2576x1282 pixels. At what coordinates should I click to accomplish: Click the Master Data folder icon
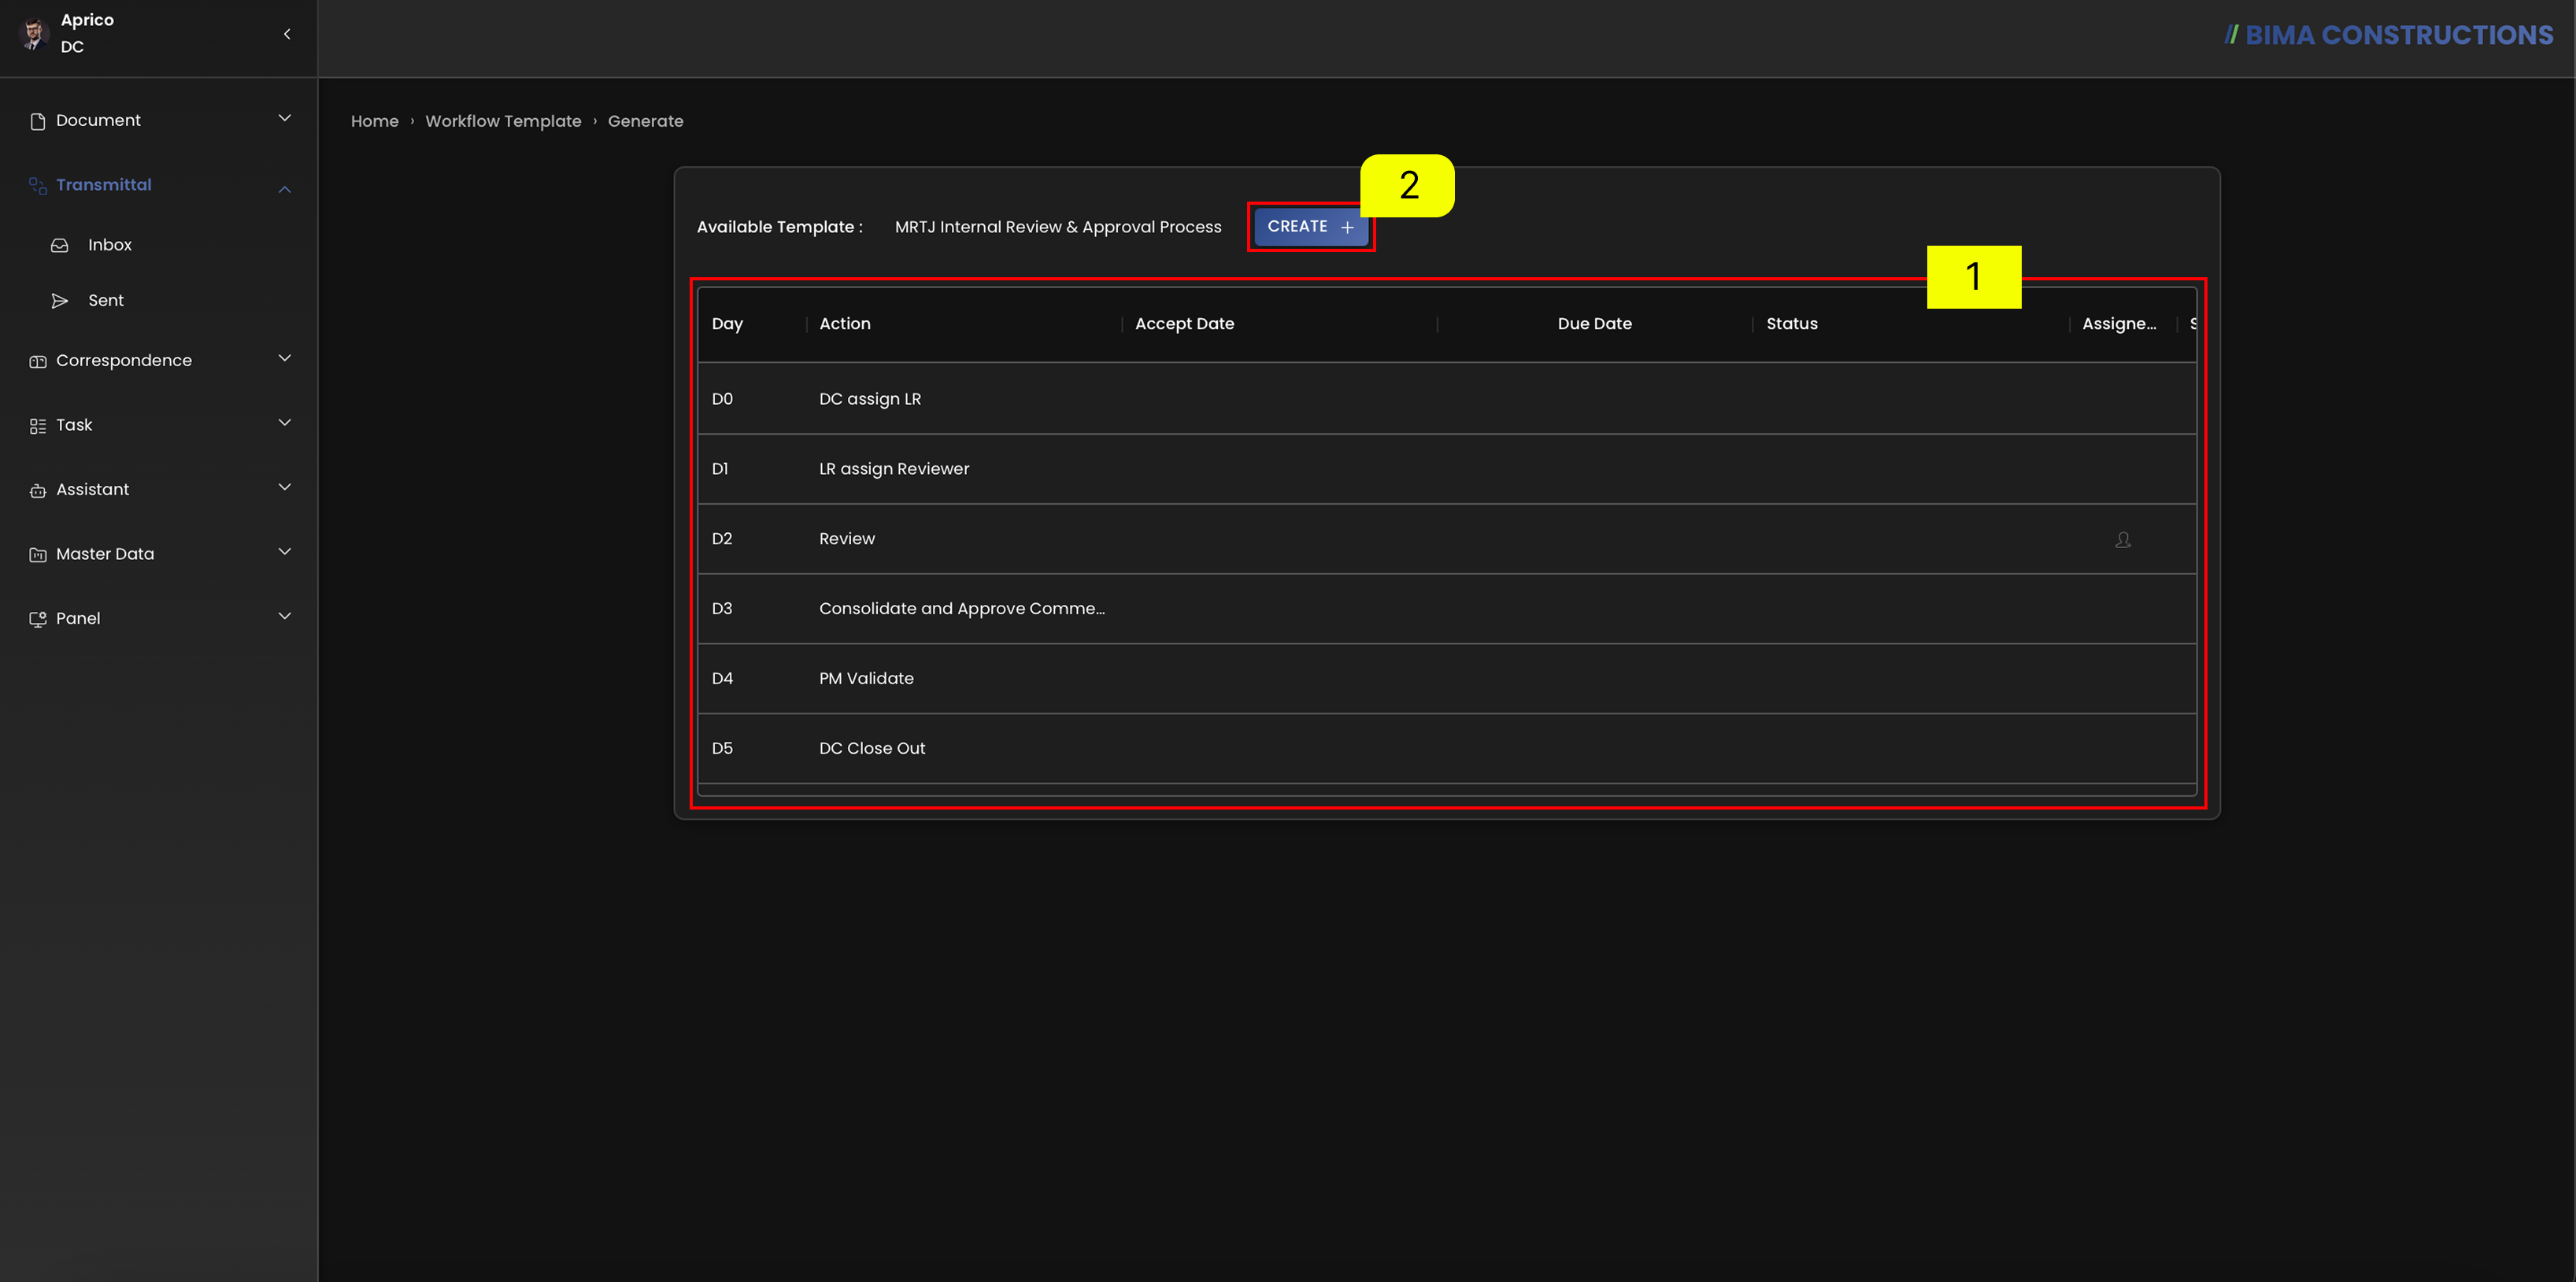tap(38, 555)
